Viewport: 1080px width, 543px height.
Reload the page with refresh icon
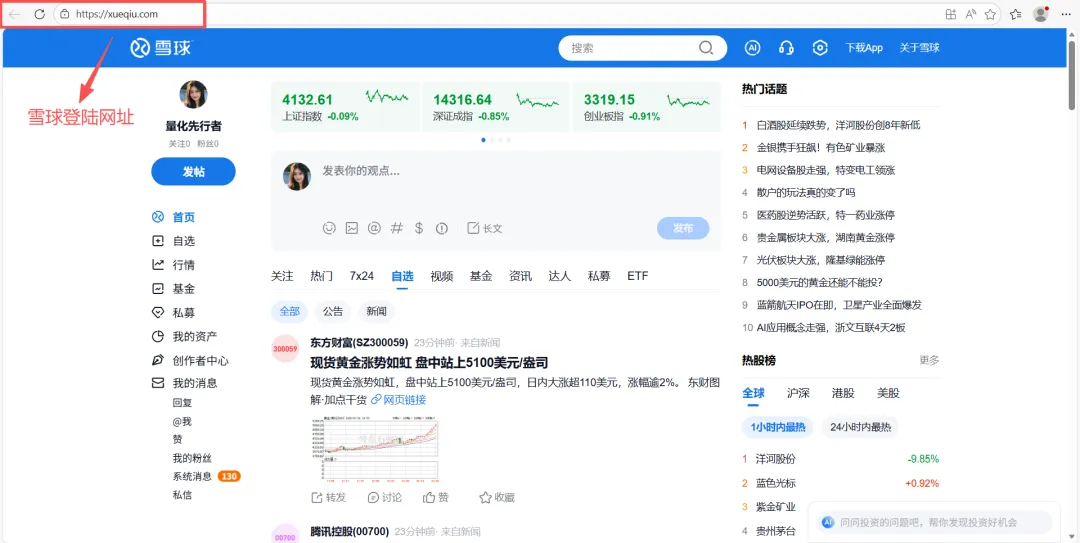point(39,14)
